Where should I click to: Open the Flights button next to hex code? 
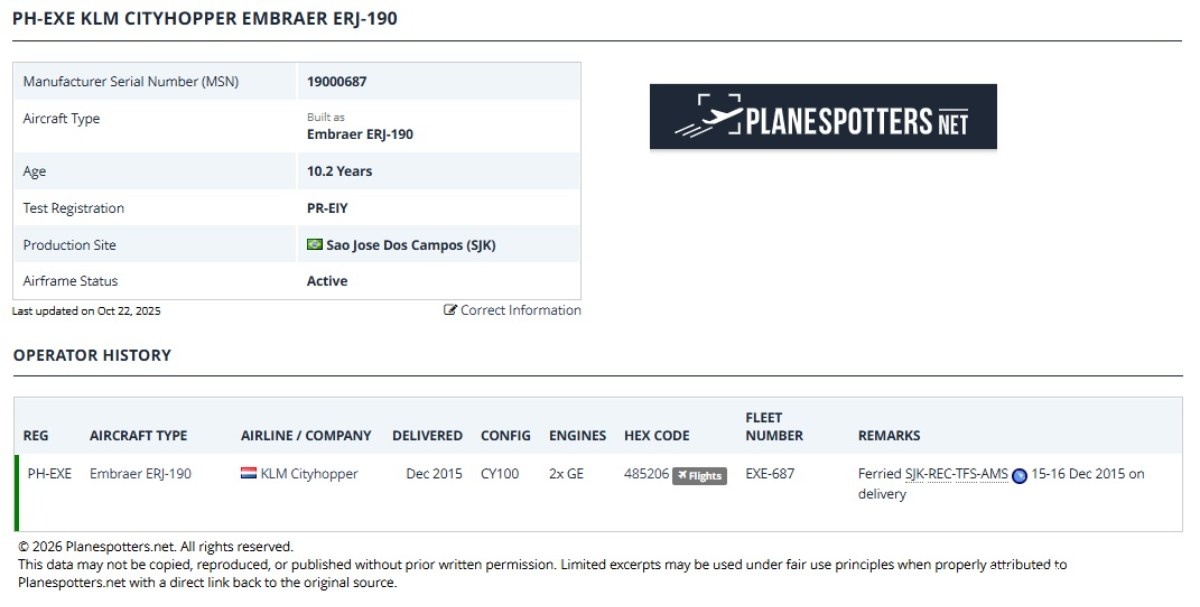(700, 476)
